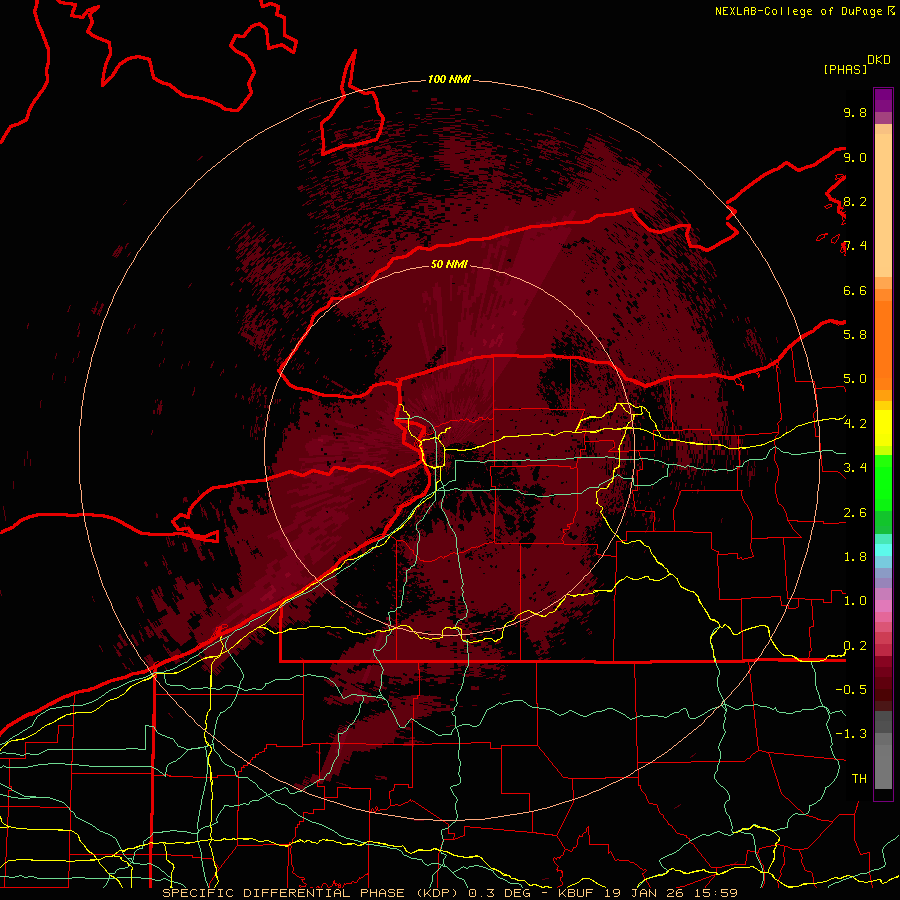
Task: Click the bright yellow segment of color bar
Action: 883,428
